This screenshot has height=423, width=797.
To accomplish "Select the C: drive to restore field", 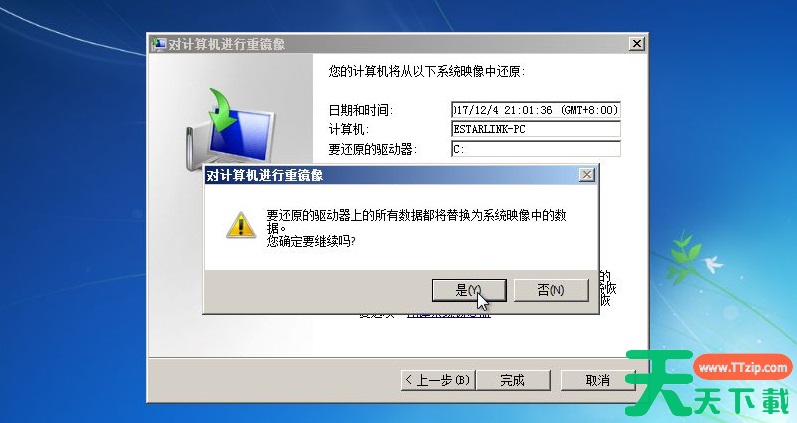I will click(536, 149).
